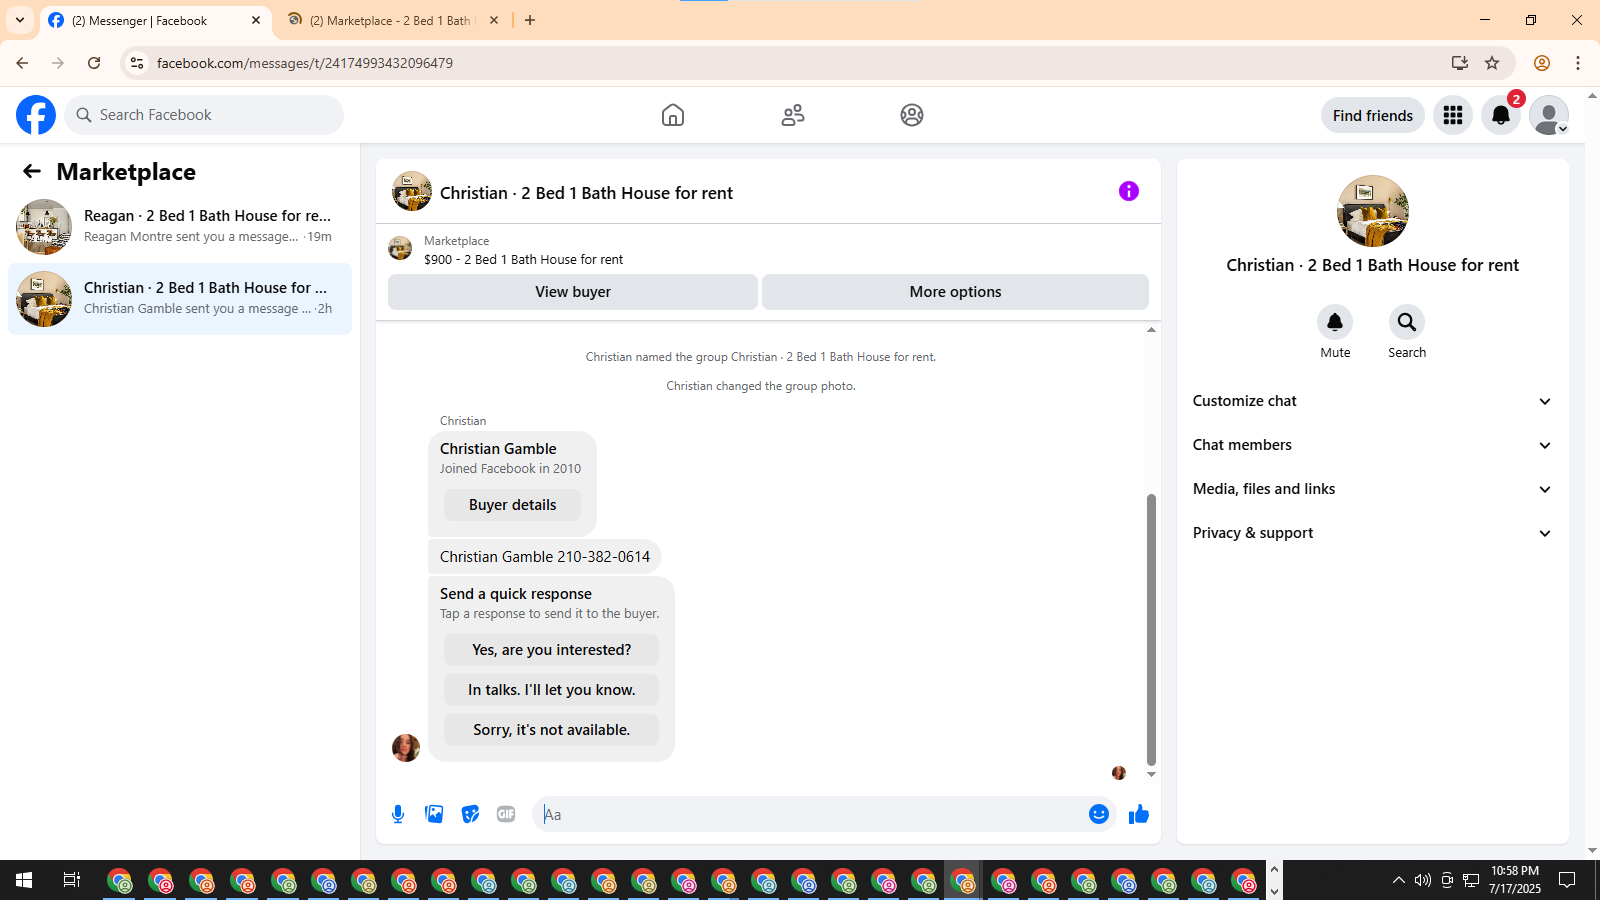
Task: Open the emoji picker in message box
Action: coord(1099,814)
